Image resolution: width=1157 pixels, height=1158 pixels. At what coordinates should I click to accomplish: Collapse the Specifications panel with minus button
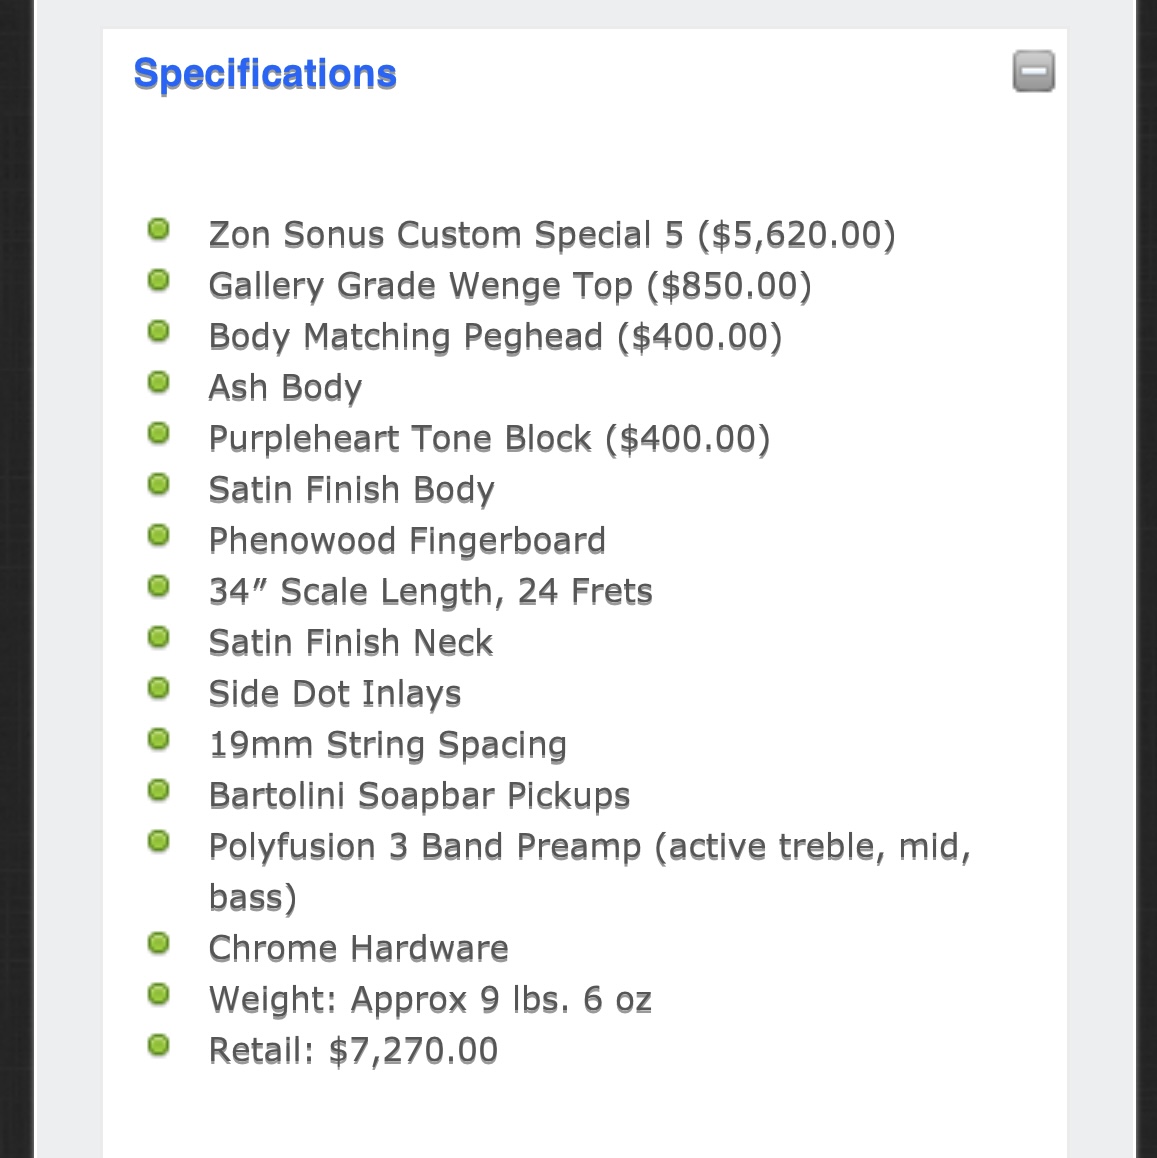pos(1033,72)
